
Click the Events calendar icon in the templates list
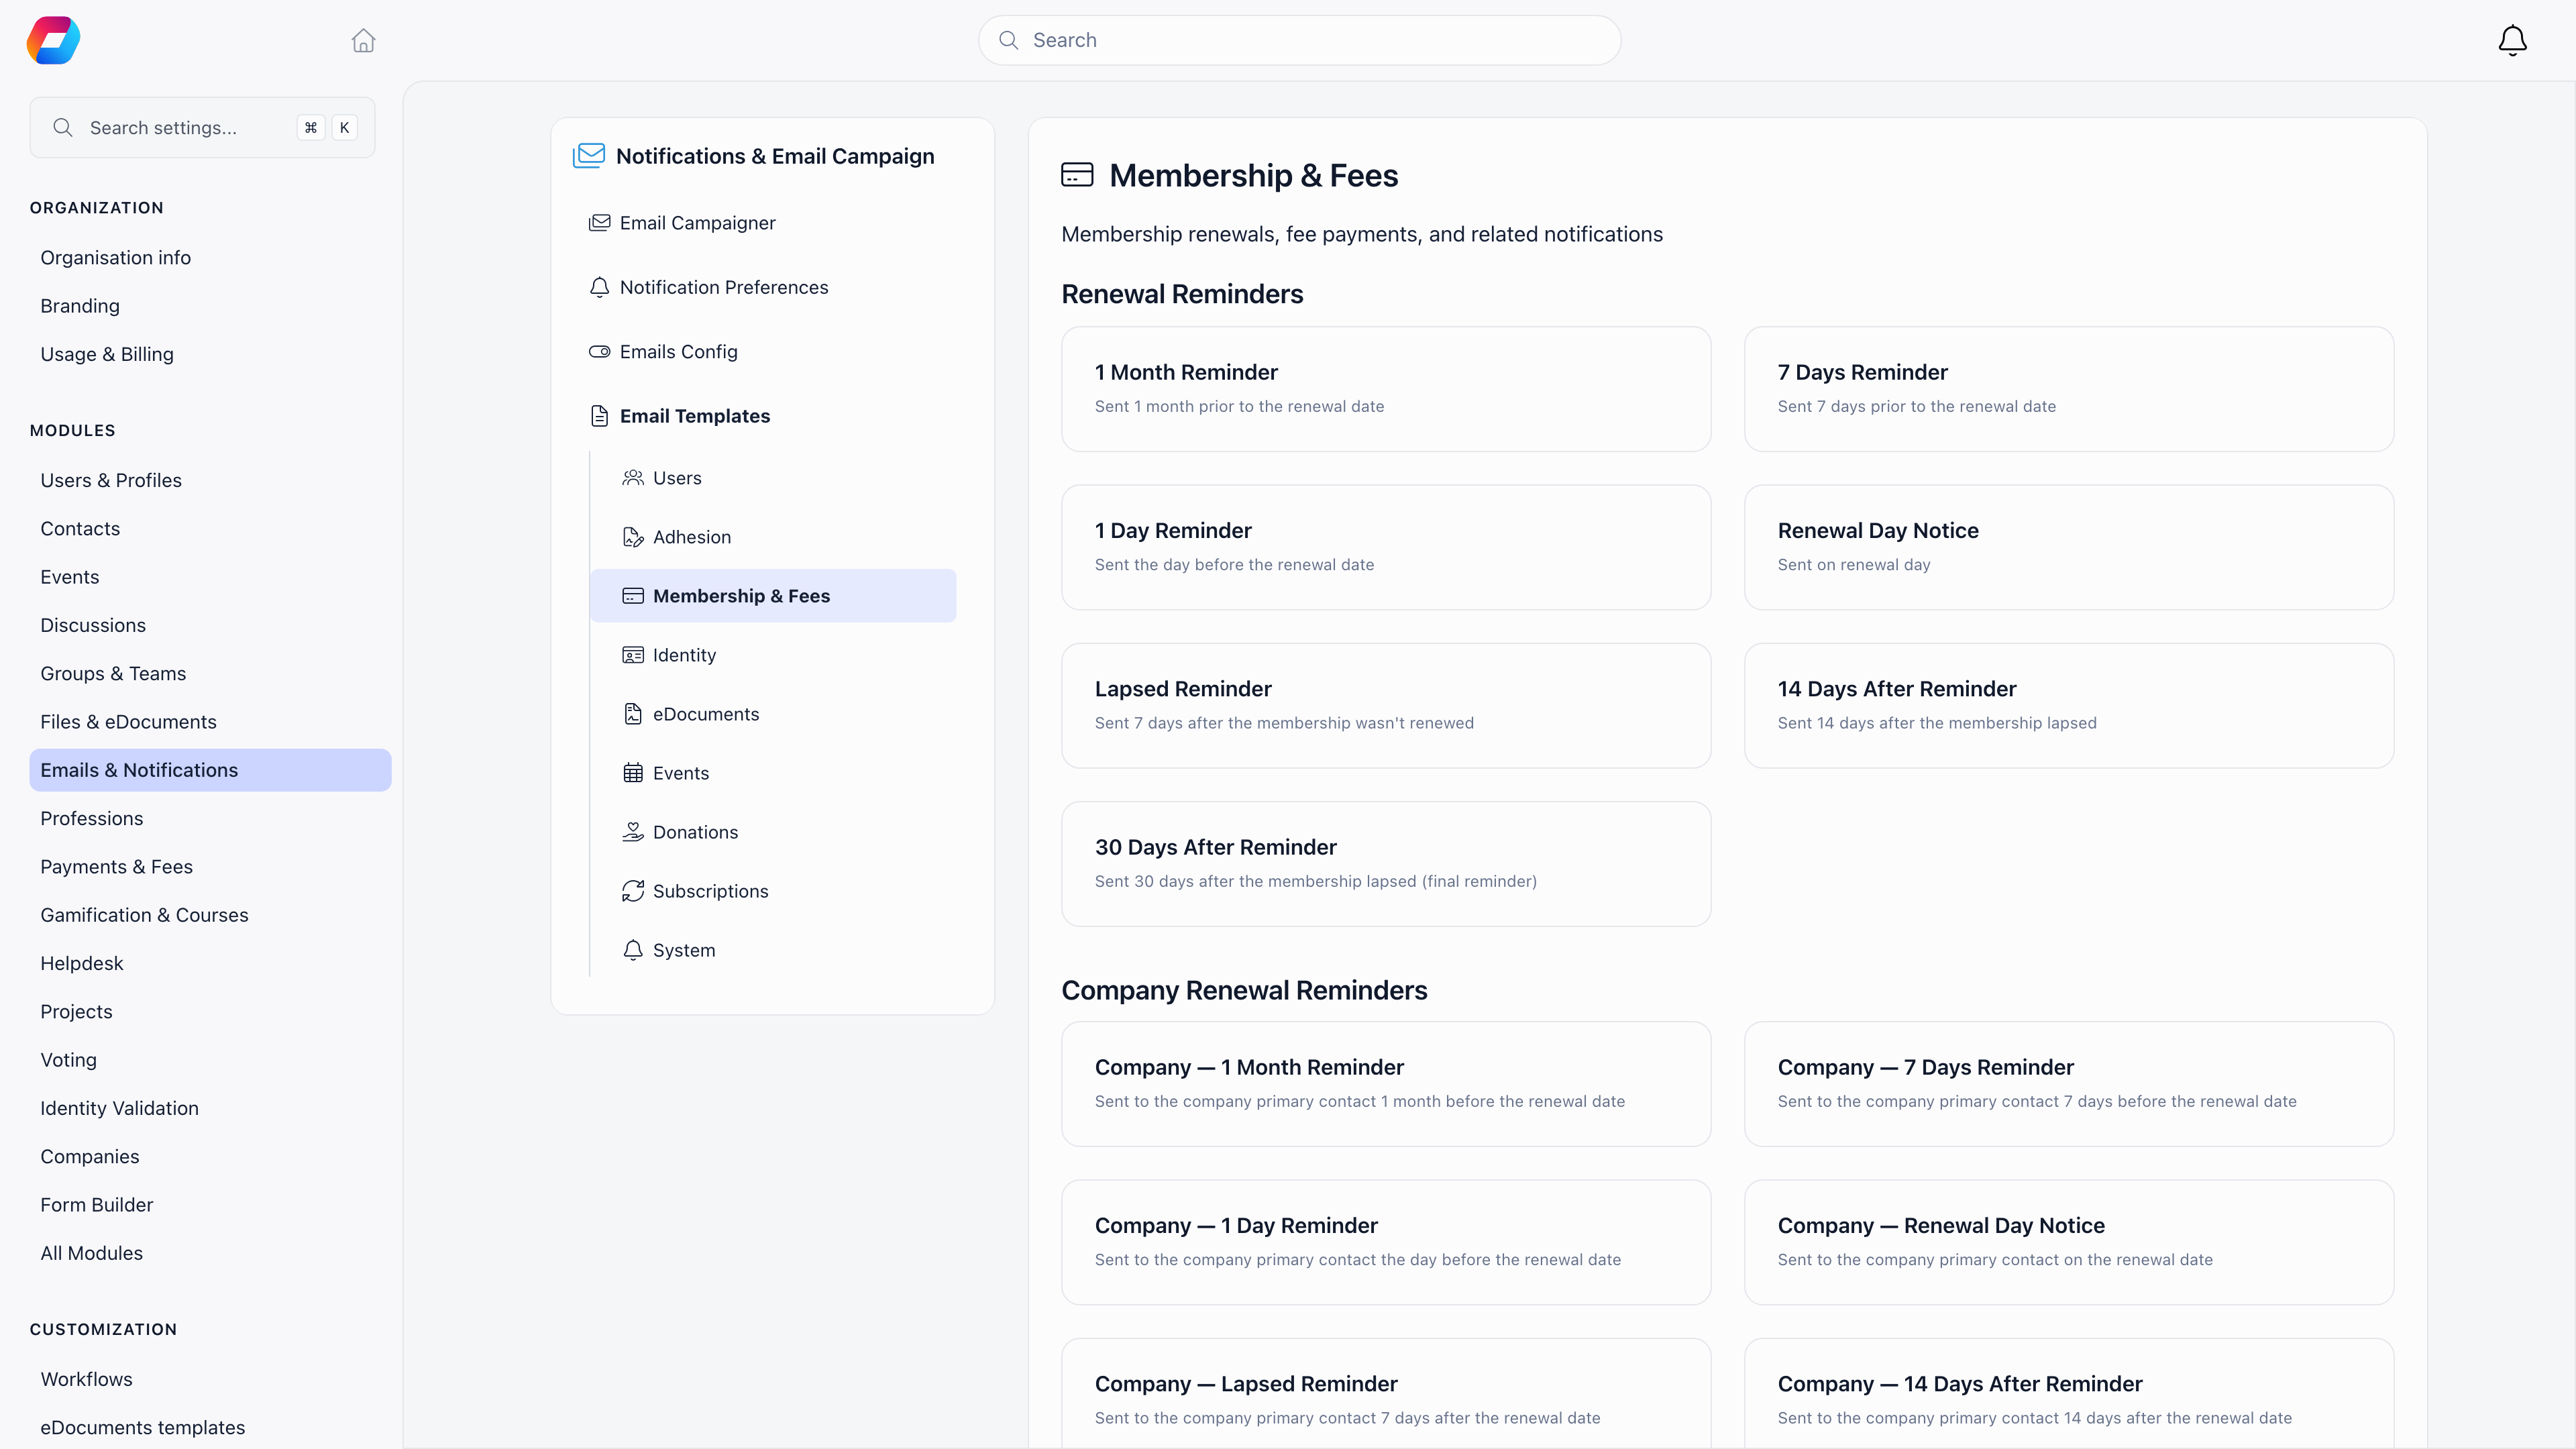(632, 773)
